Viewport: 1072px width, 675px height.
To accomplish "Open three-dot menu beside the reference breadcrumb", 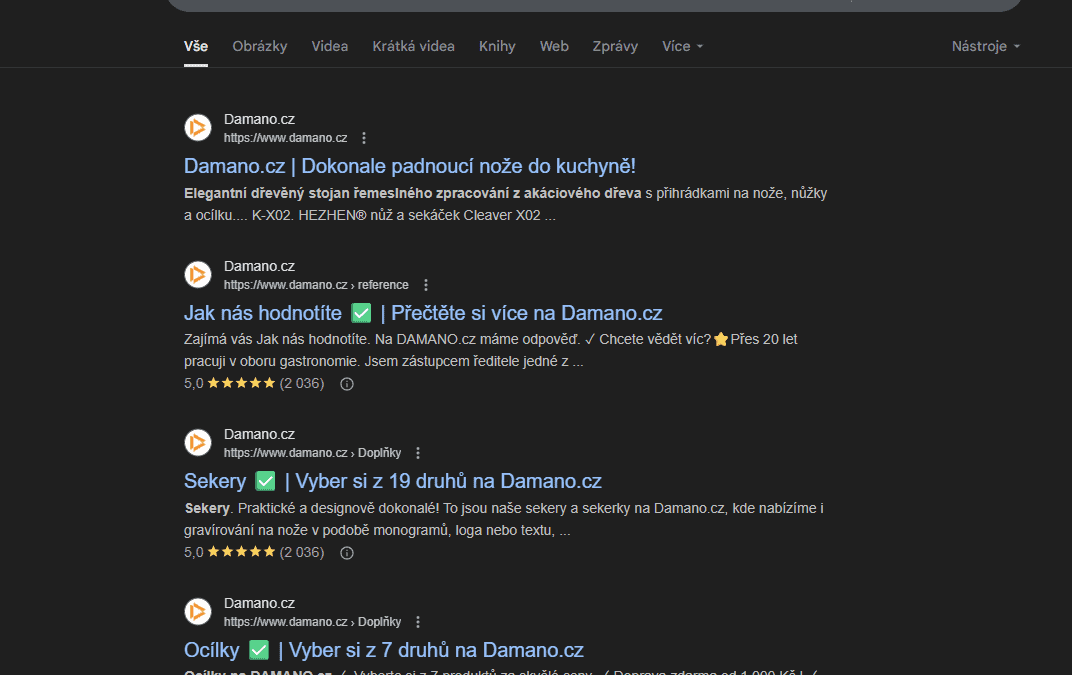I will (x=426, y=285).
